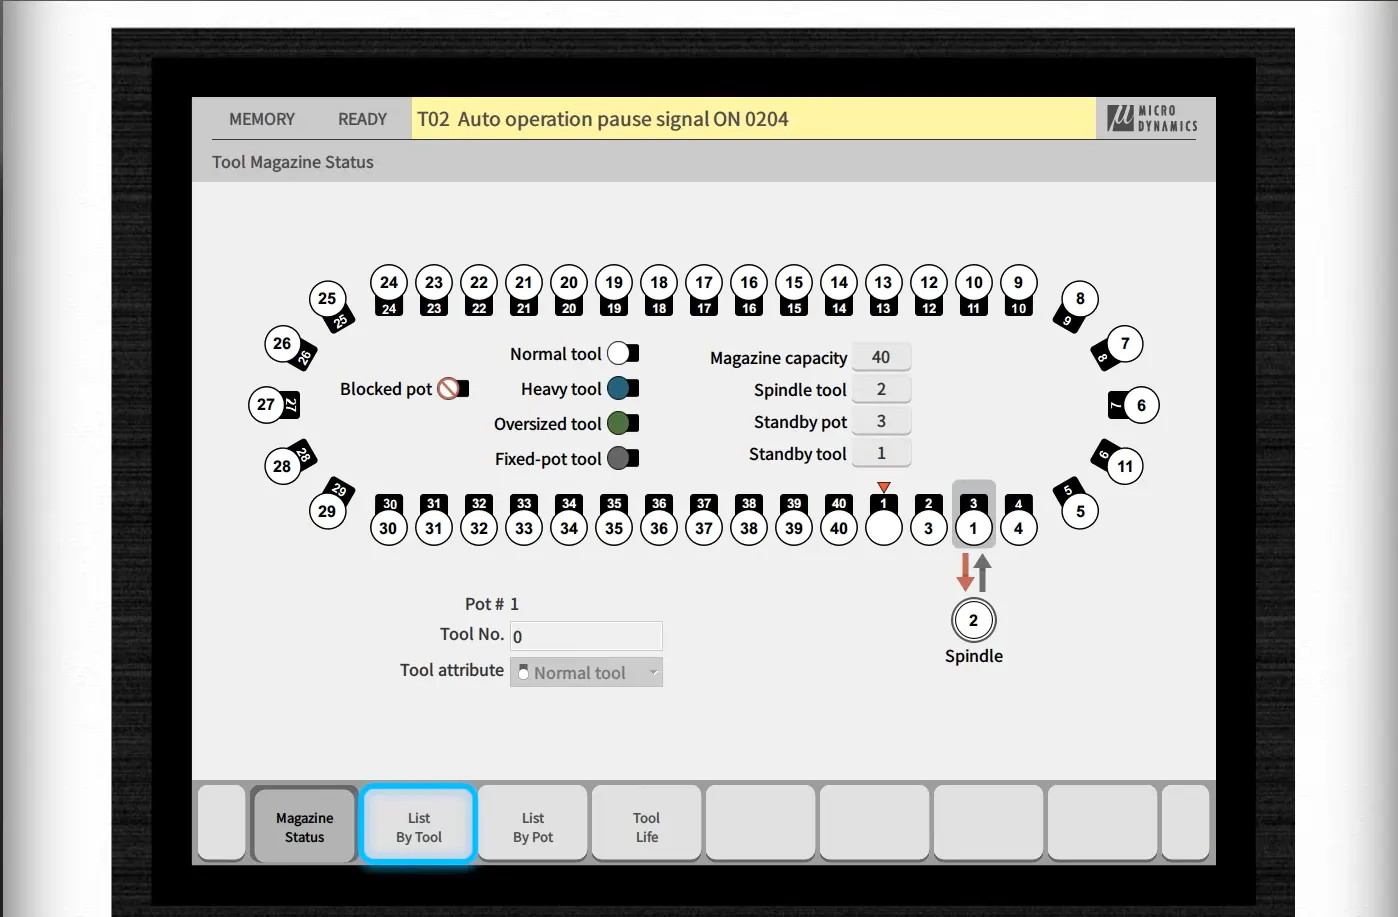Click the MEMORY mode indicator

[262, 119]
